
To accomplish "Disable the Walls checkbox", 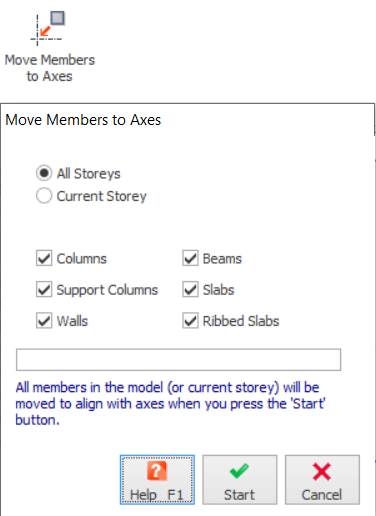I will pos(44,321).
